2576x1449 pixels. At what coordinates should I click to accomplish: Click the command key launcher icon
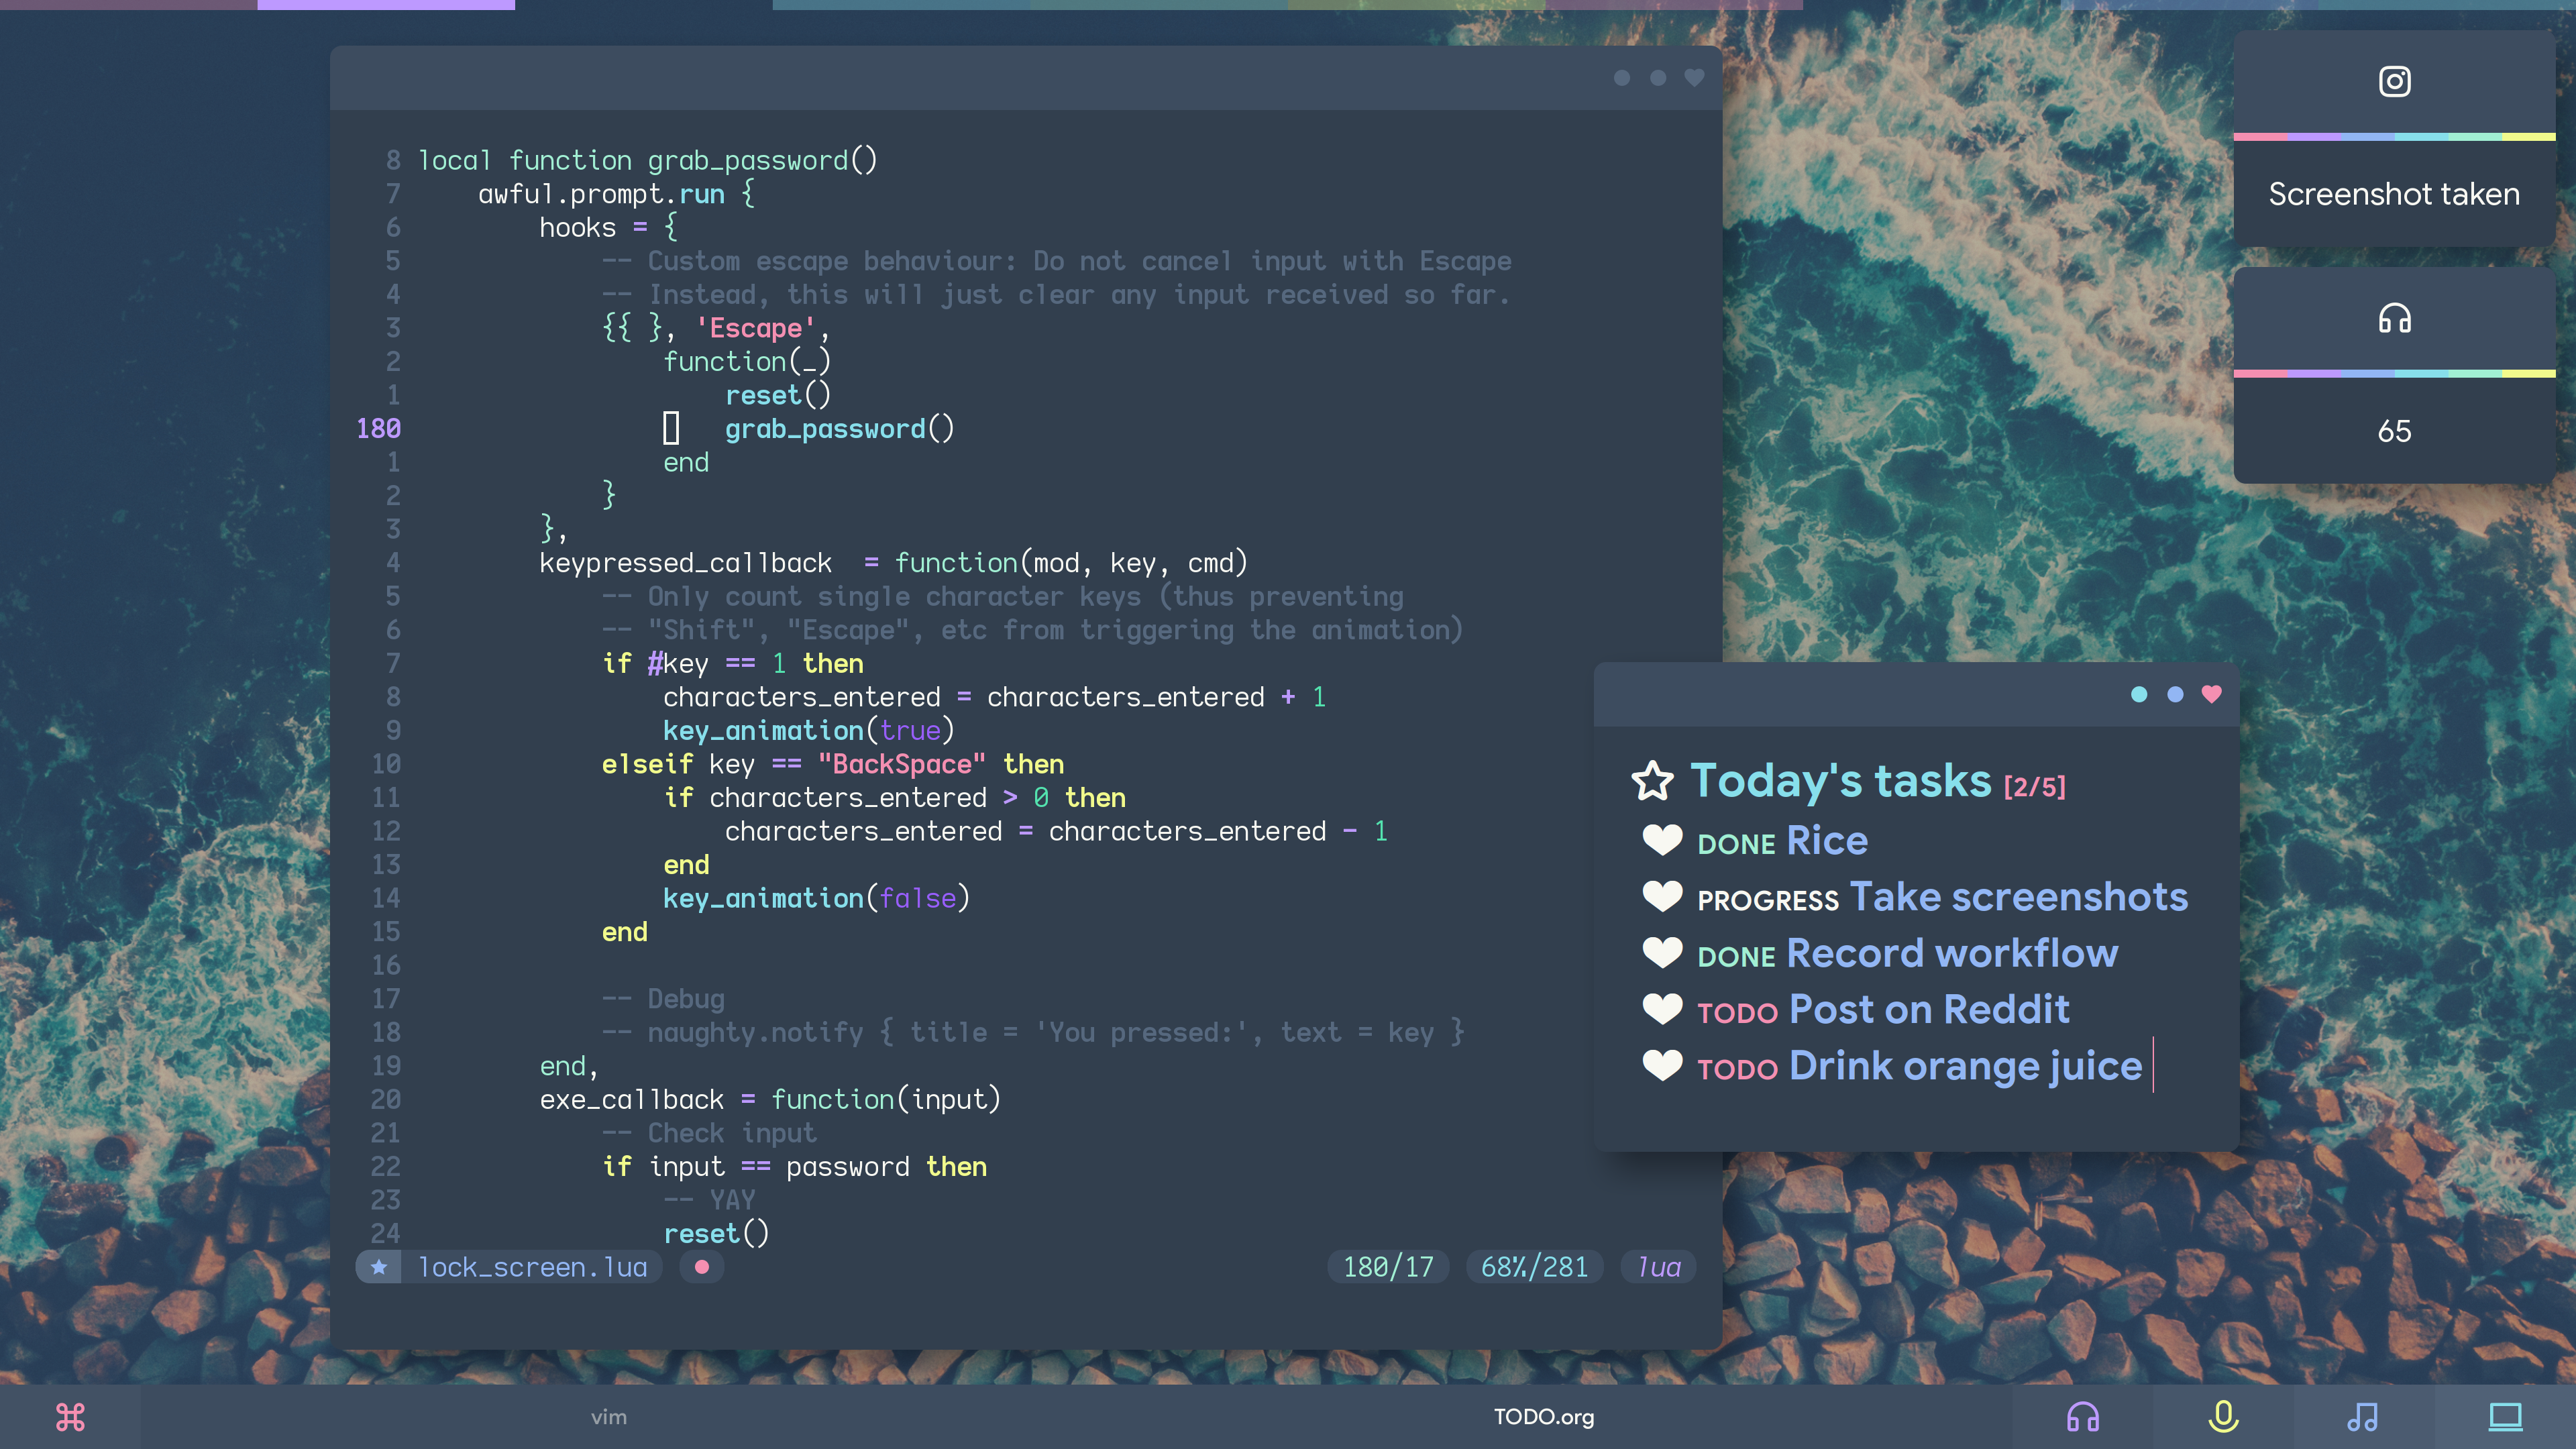[70, 1416]
